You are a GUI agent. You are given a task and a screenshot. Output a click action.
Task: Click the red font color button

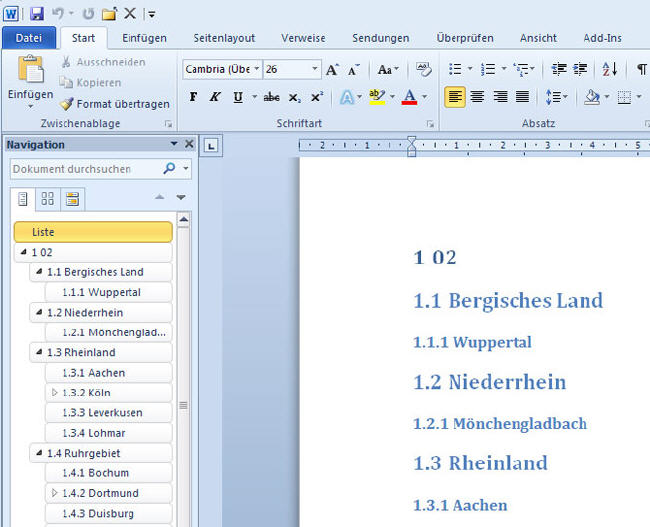pyautogui.click(x=408, y=98)
